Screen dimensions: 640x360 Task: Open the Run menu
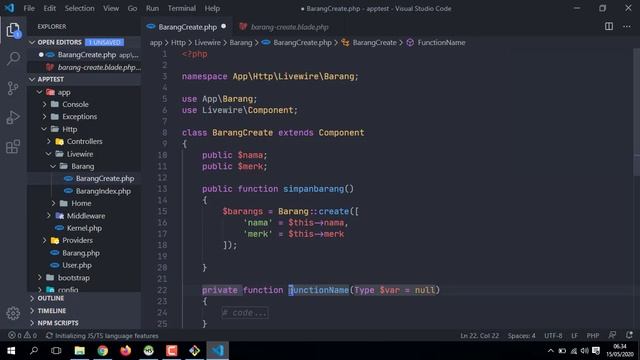pos(152,8)
